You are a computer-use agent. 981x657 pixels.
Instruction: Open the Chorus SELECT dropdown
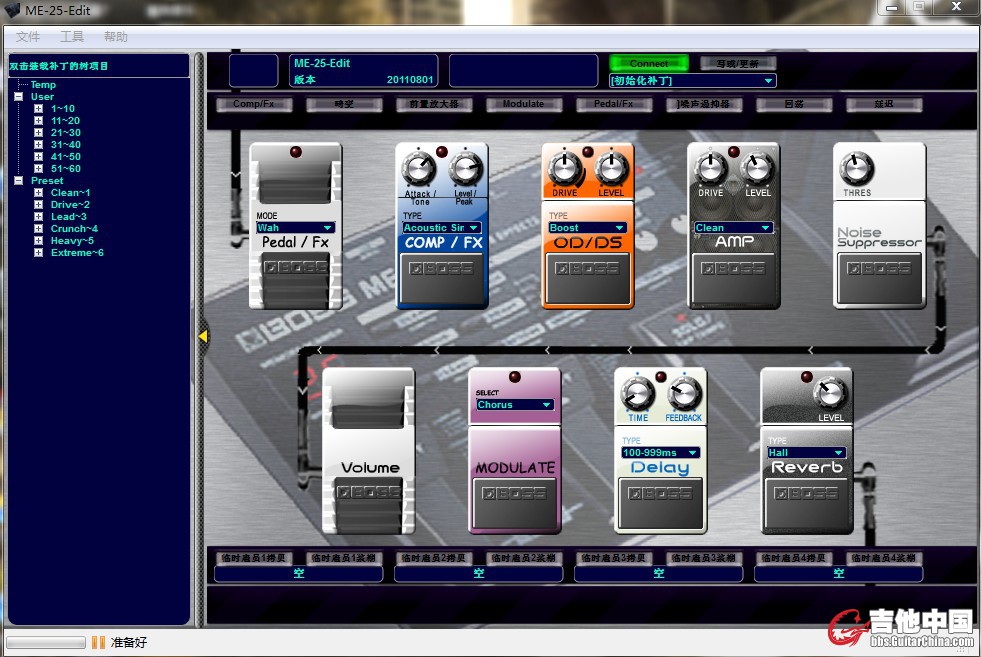pos(514,405)
